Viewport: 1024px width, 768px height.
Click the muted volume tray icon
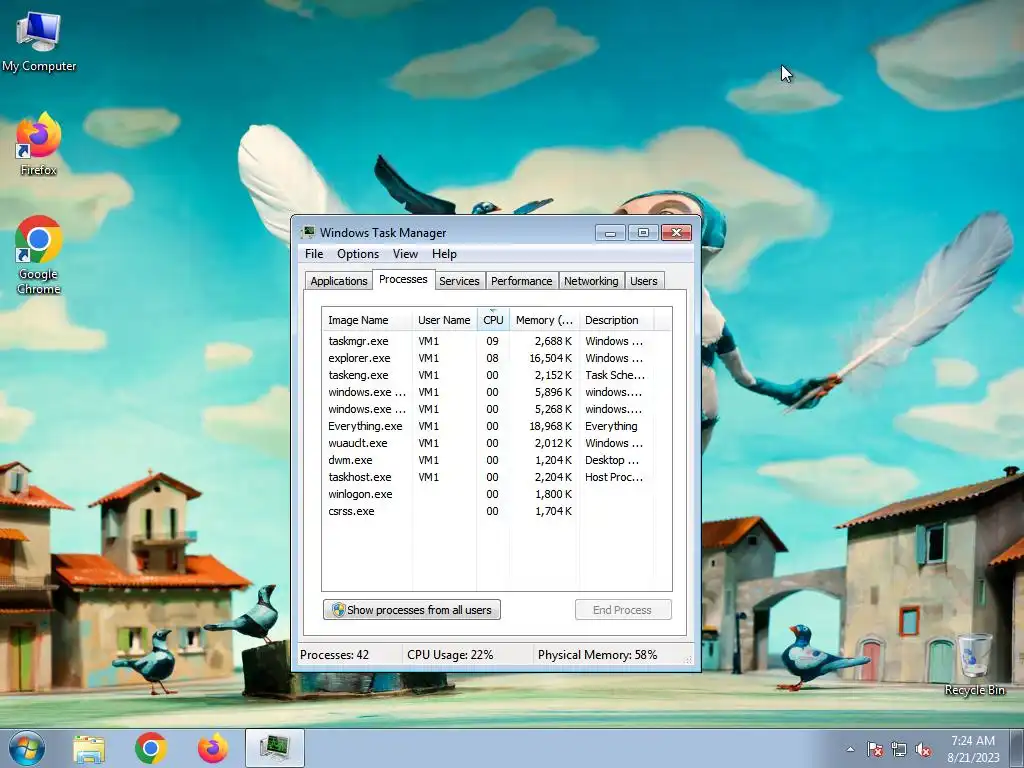(923, 749)
